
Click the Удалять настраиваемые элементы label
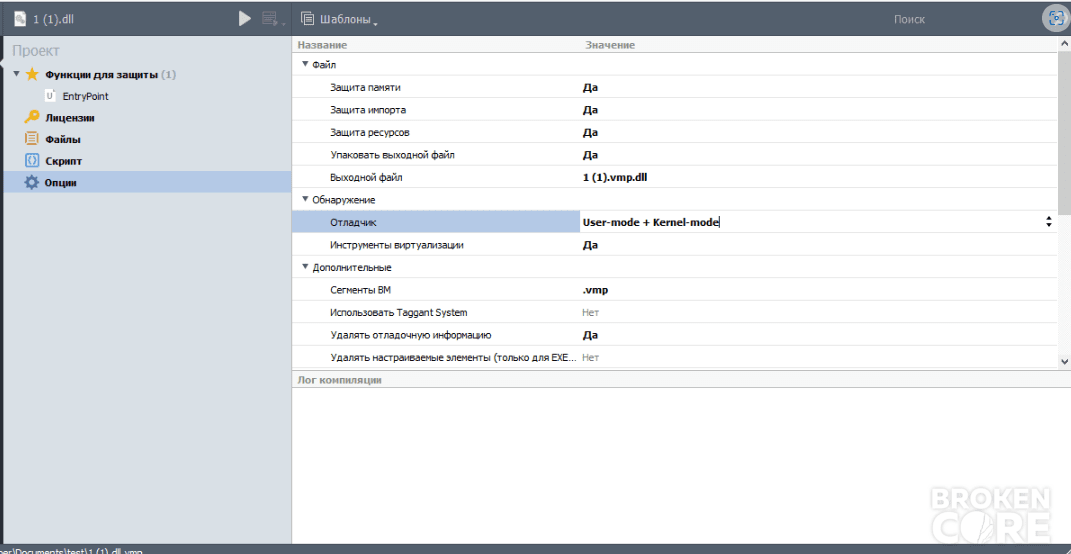click(x=453, y=357)
